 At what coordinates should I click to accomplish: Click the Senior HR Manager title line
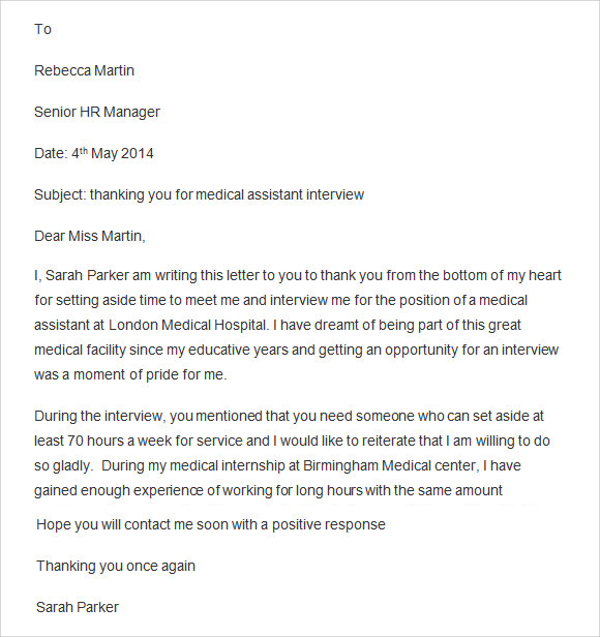coord(97,112)
